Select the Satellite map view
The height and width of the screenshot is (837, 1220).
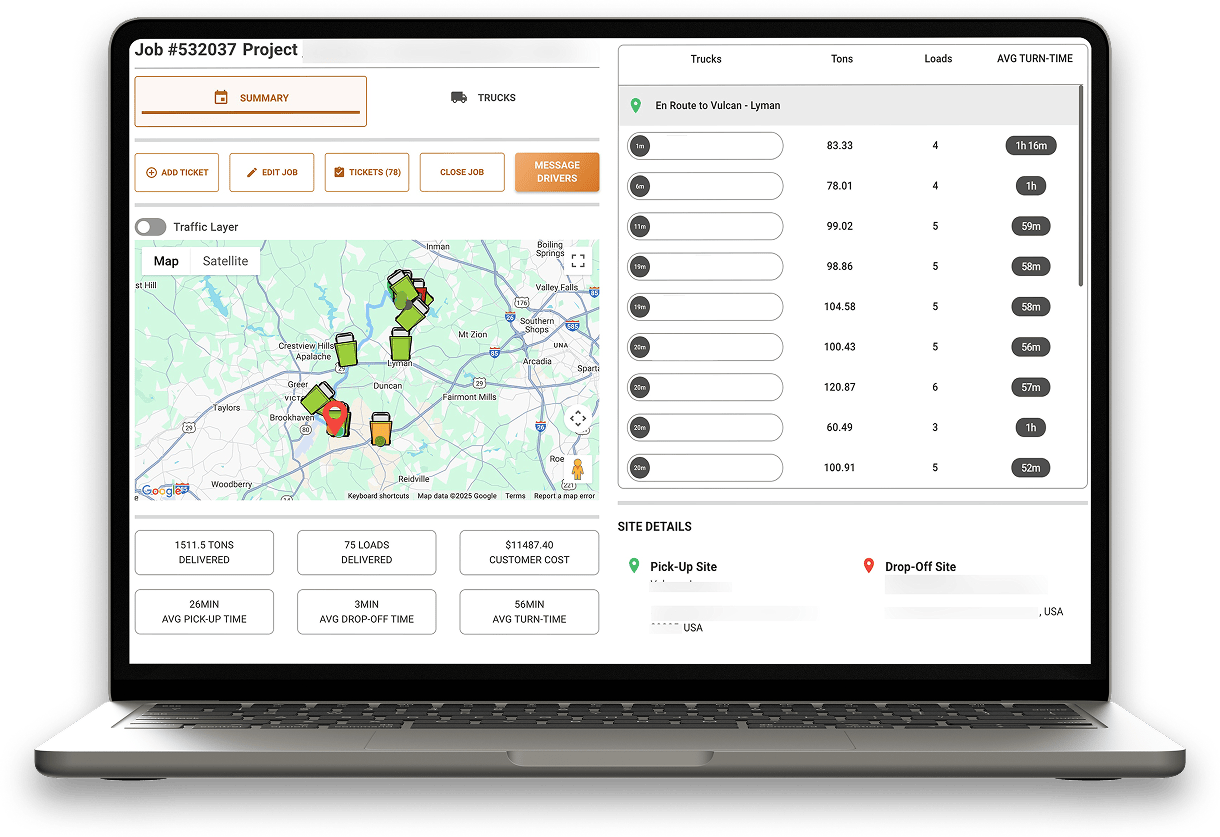click(x=224, y=260)
